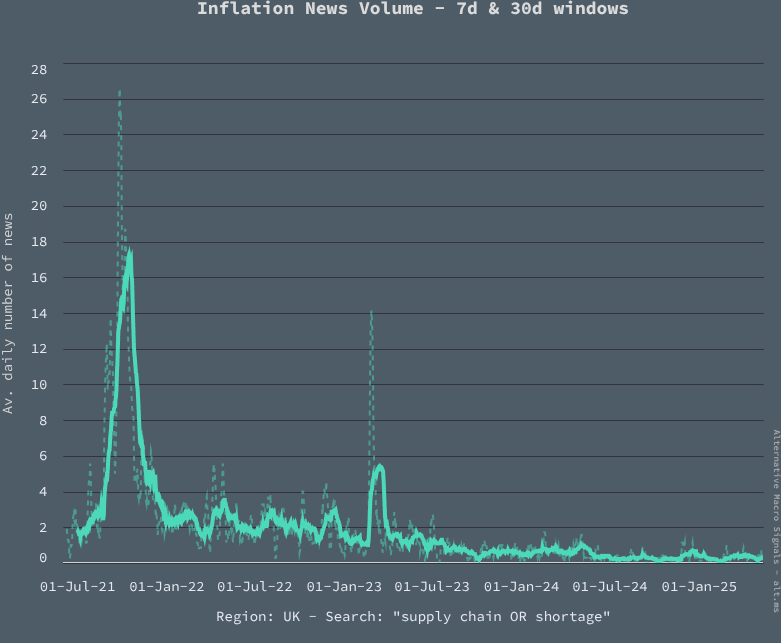Click the tallest dashed 7d spike near 26

120,95
